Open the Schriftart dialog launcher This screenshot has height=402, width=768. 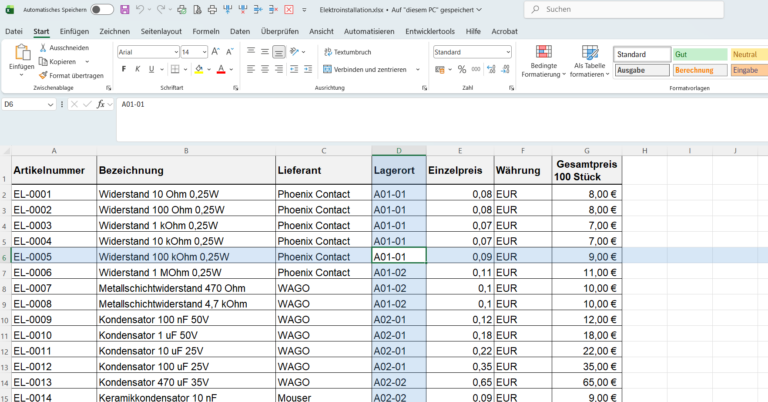click(236, 88)
